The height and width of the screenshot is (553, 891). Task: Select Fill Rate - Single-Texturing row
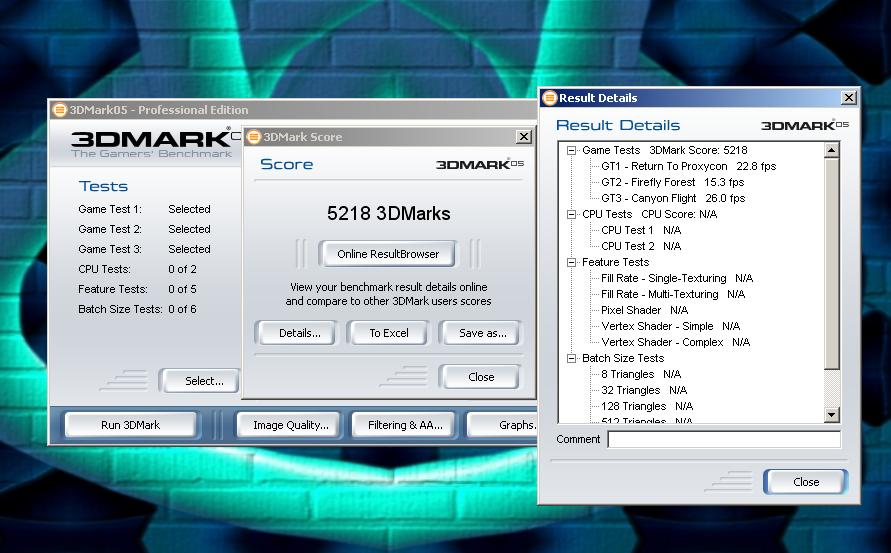(677, 278)
